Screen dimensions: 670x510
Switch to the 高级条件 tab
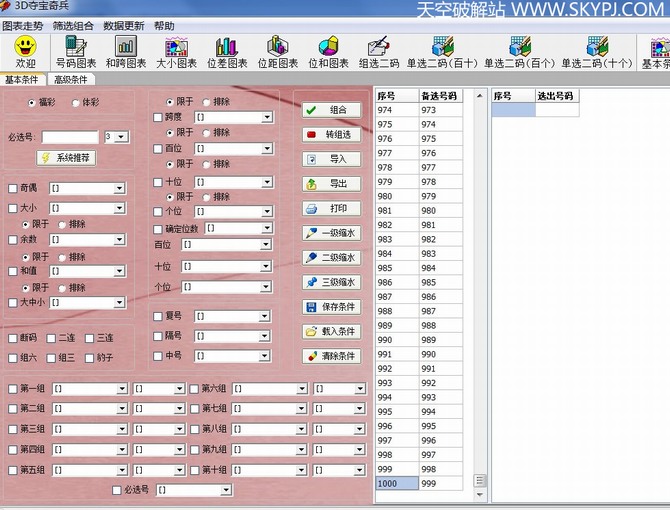[70, 80]
